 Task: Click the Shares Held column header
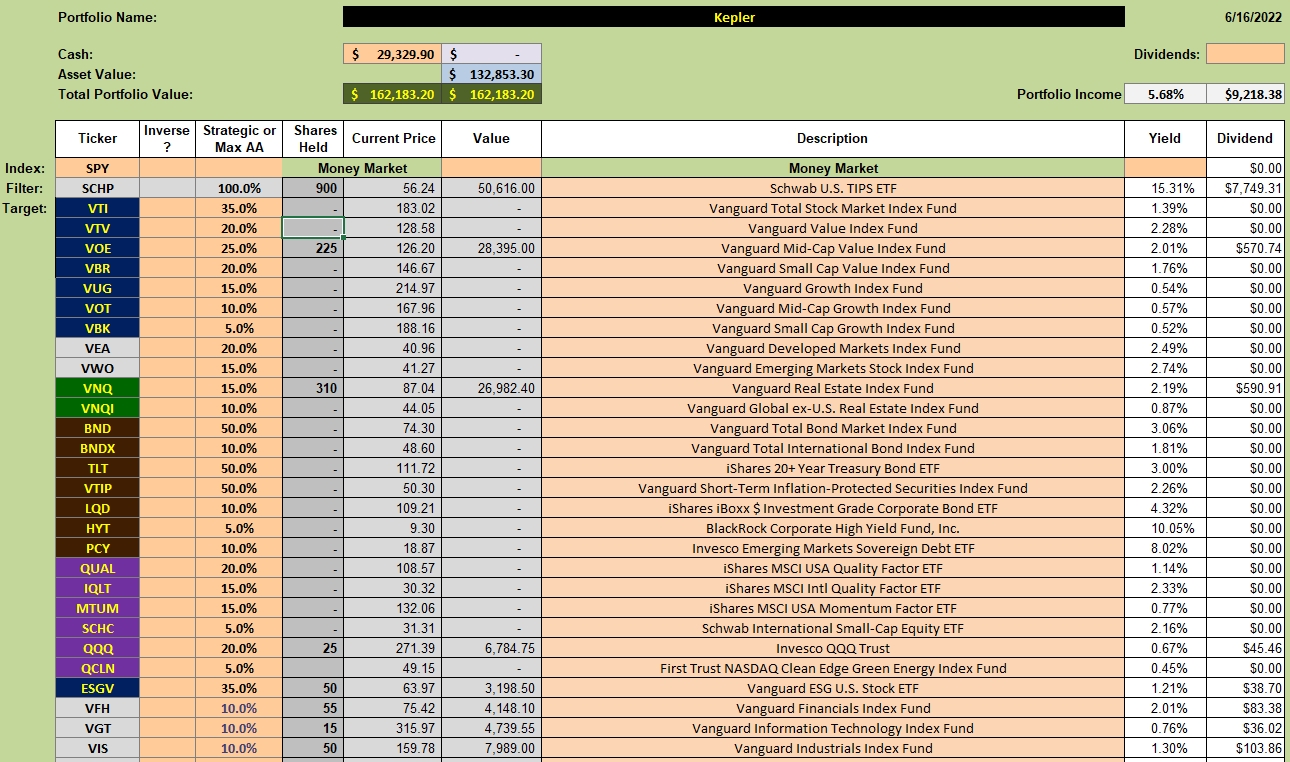point(312,139)
